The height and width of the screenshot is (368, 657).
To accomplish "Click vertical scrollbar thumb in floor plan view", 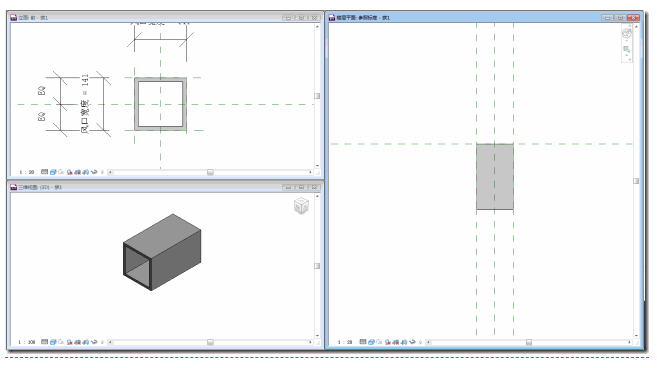I will (x=636, y=181).
